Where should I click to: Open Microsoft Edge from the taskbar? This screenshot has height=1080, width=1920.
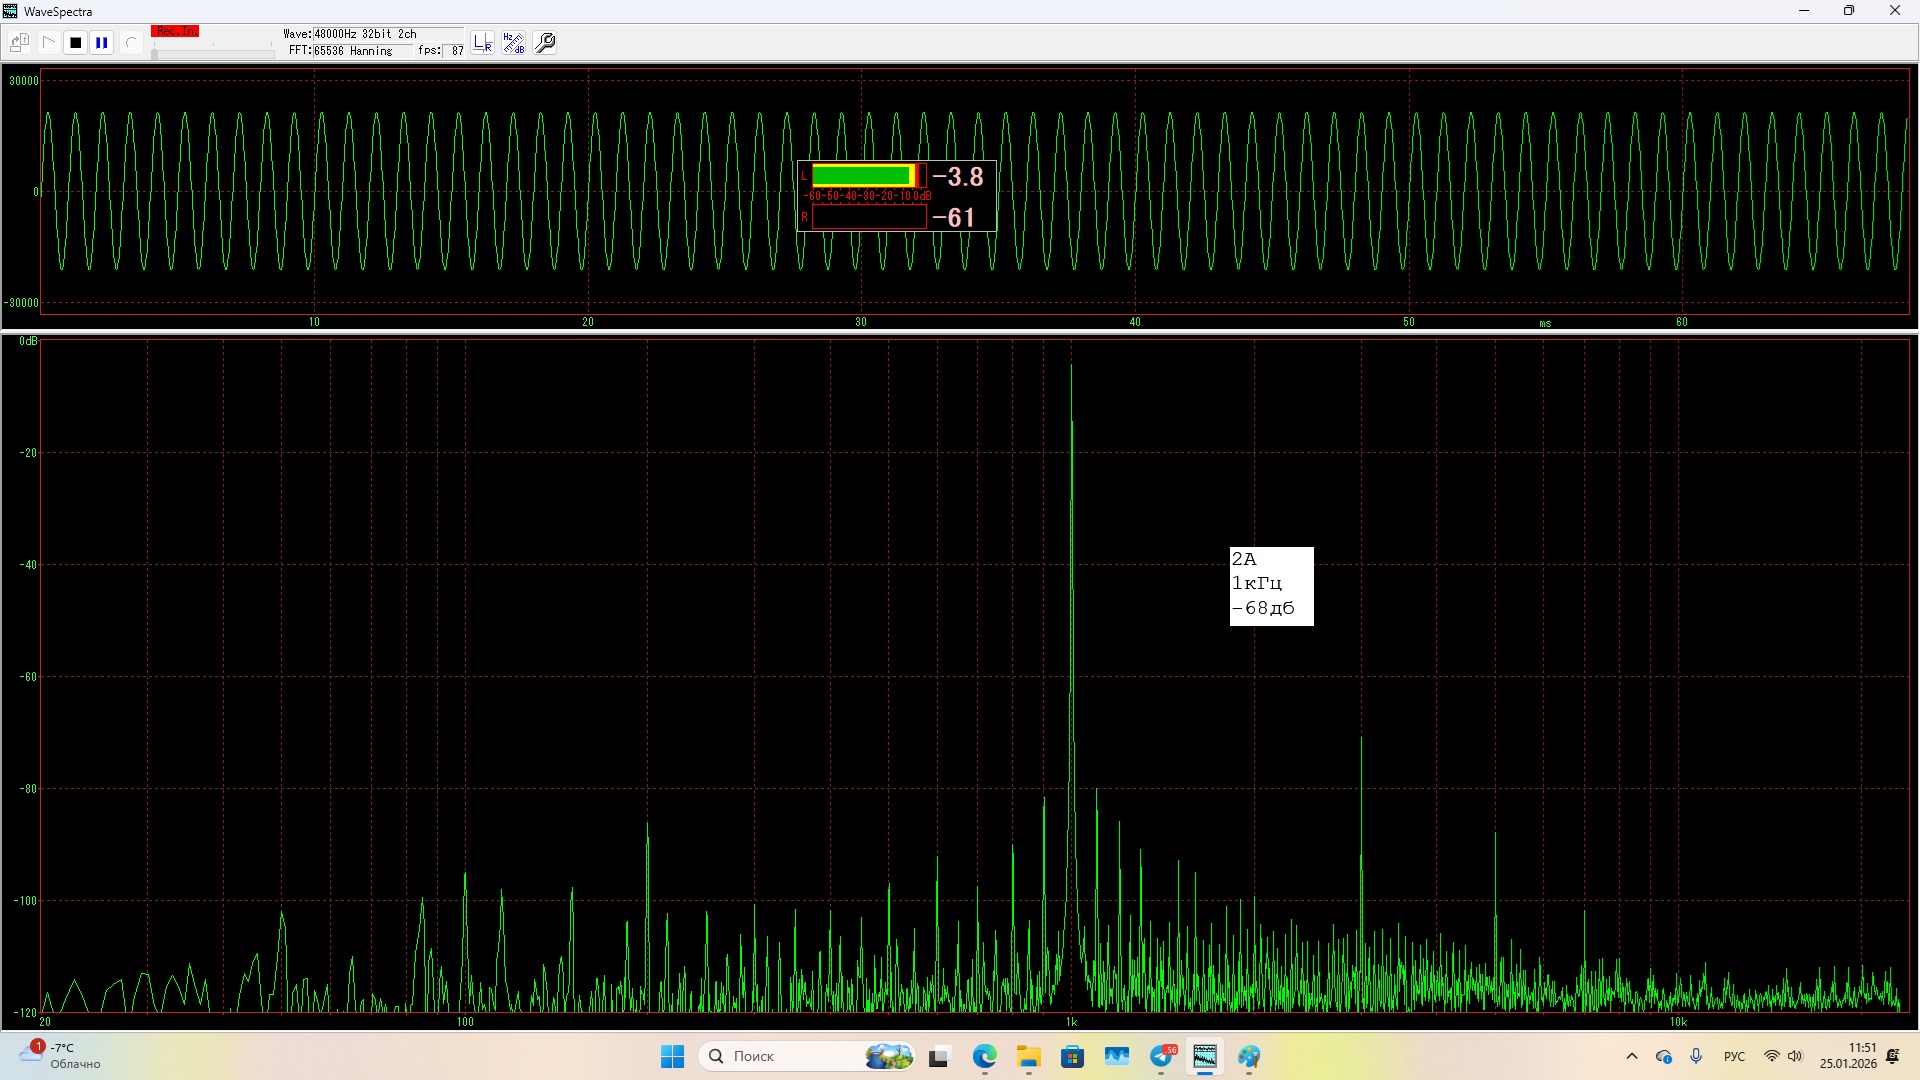[x=985, y=1056]
